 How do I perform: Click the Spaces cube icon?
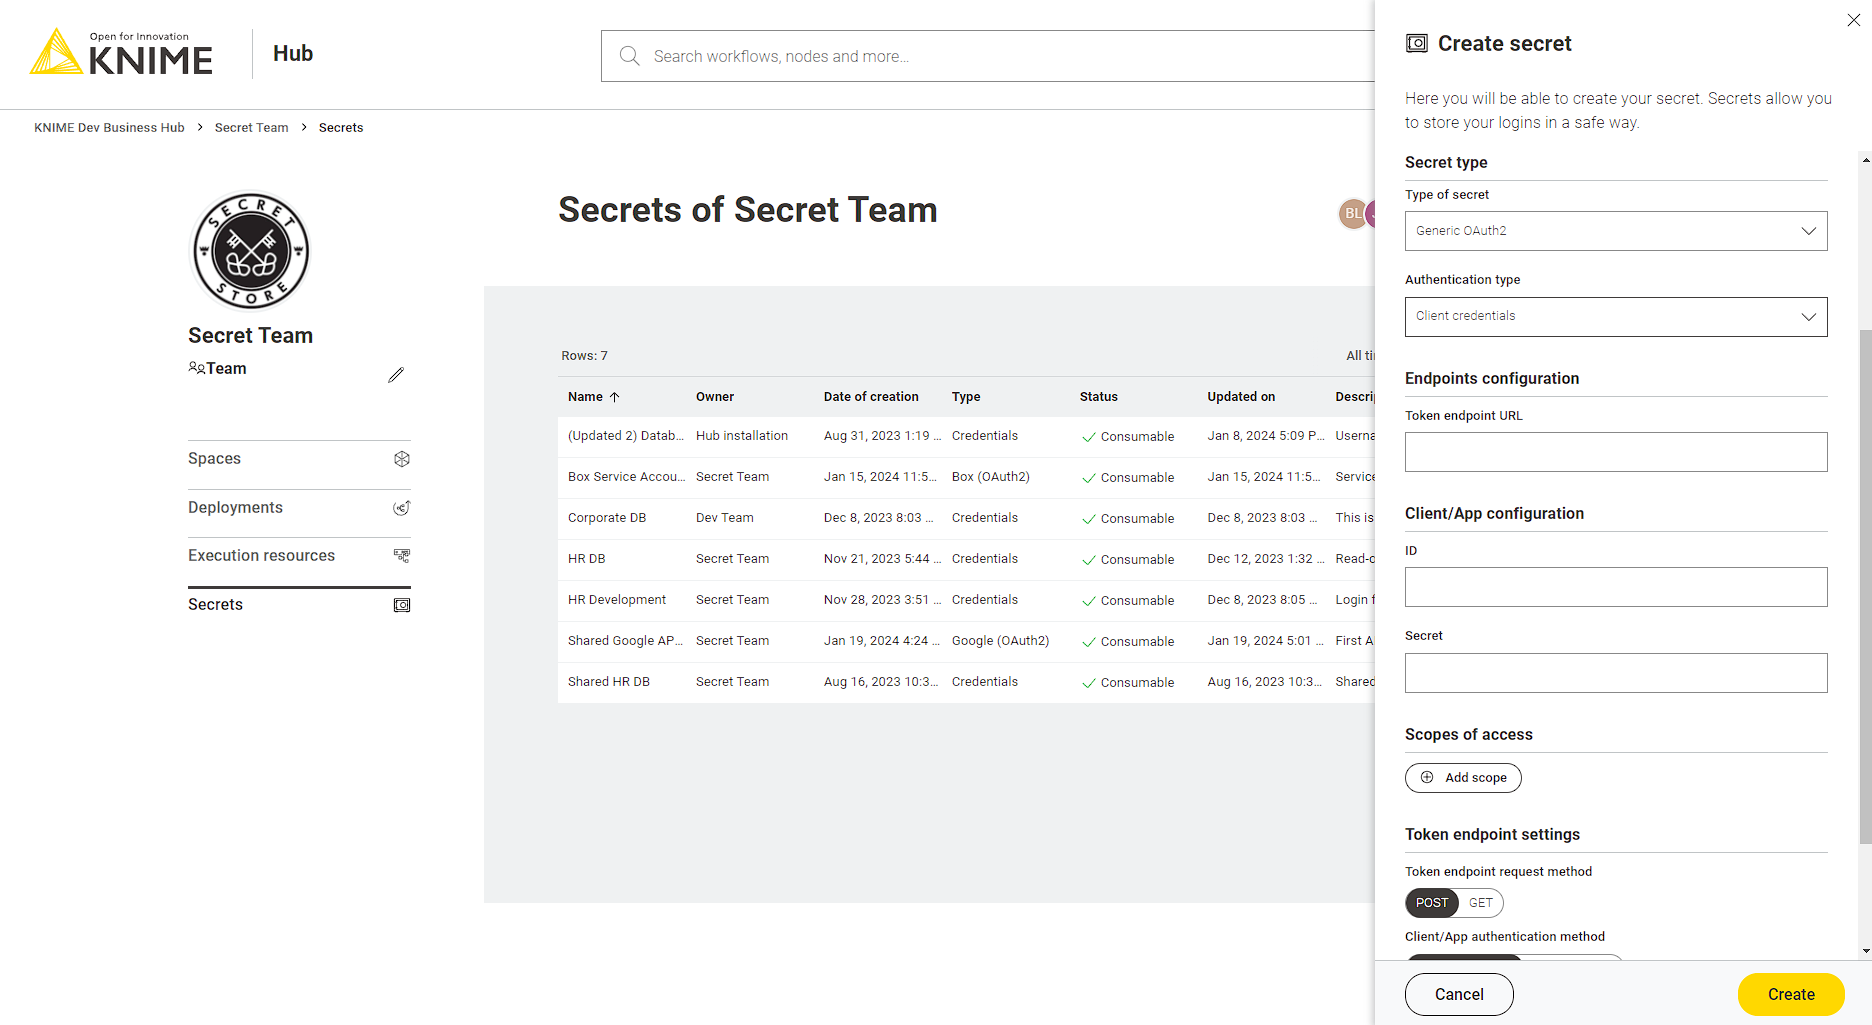pos(402,459)
